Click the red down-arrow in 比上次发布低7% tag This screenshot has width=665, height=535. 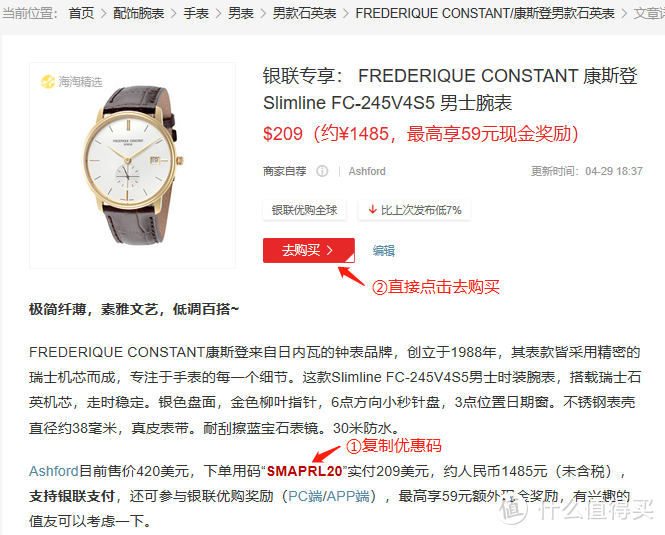(372, 210)
